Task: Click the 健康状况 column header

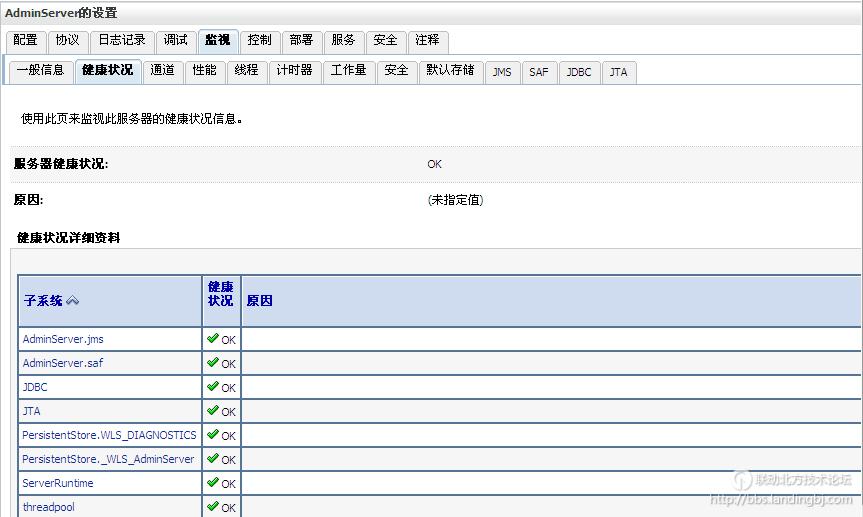Action: click(221, 294)
